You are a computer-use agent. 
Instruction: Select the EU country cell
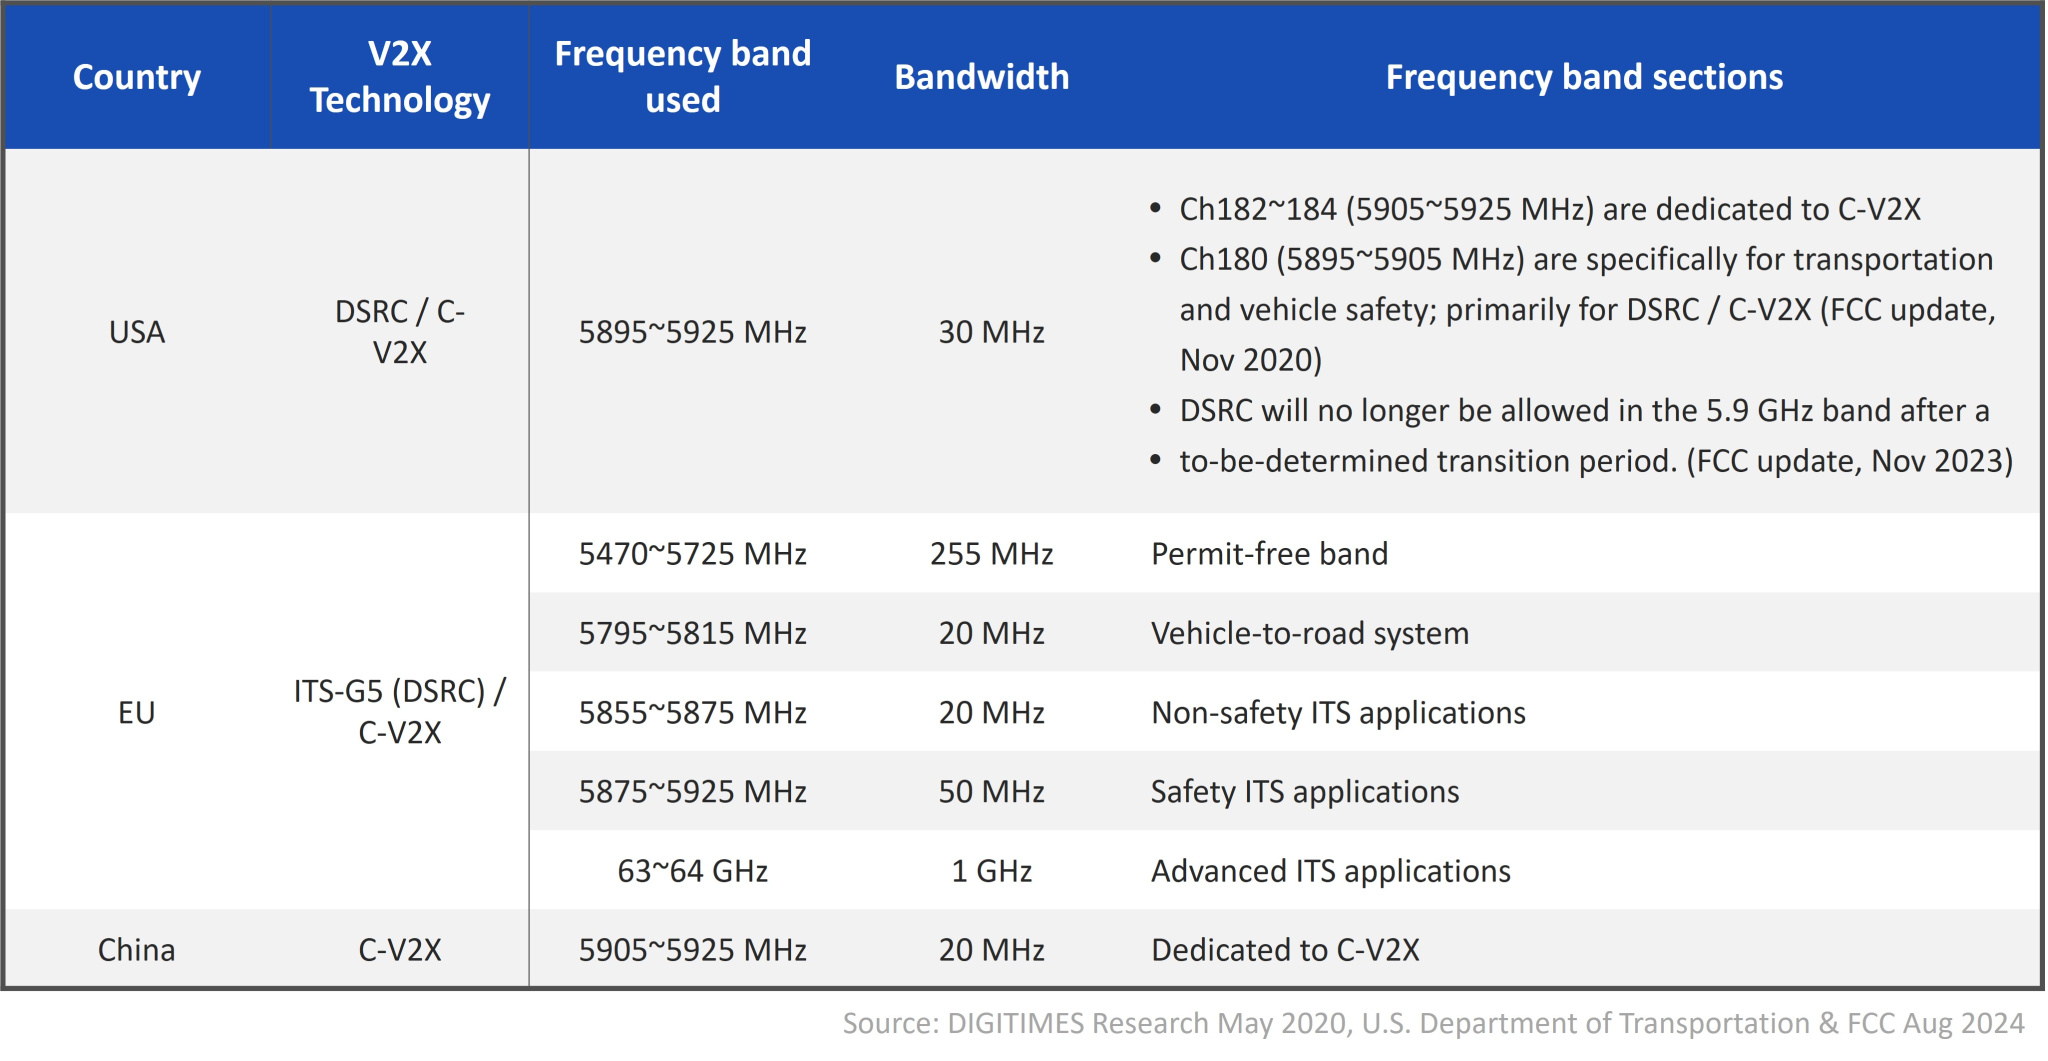(137, 712)
